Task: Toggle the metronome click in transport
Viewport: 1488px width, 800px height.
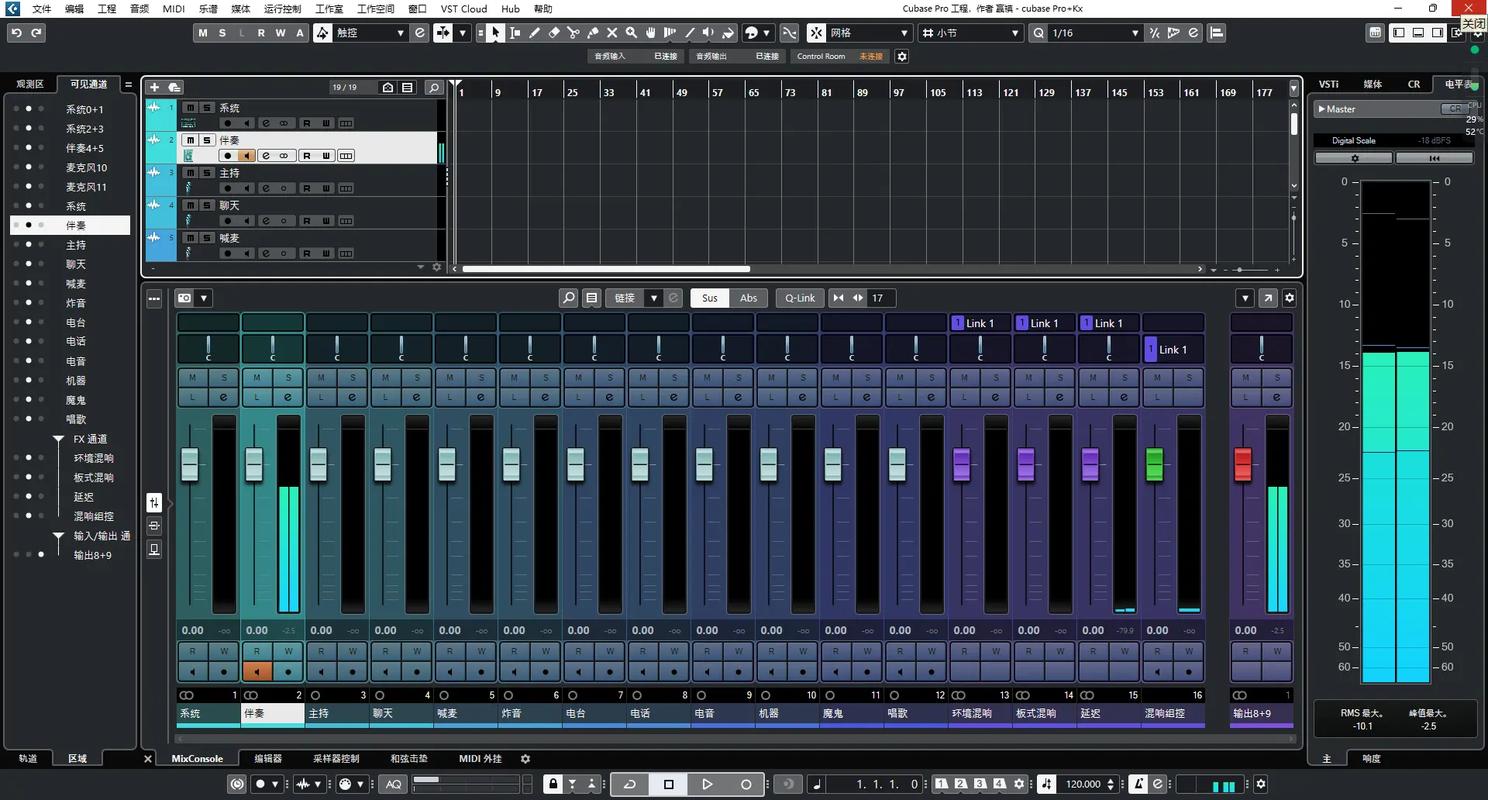Action: [x=1137, y=784]
